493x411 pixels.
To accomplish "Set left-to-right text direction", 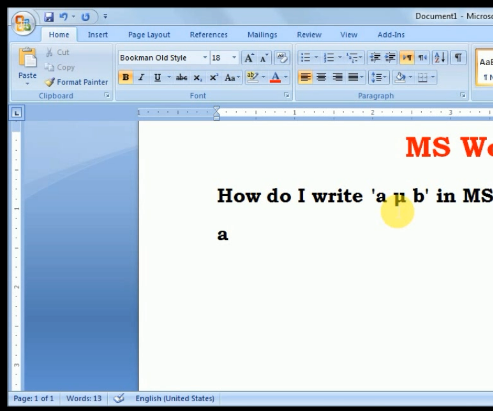I will (x=407, y=58).
